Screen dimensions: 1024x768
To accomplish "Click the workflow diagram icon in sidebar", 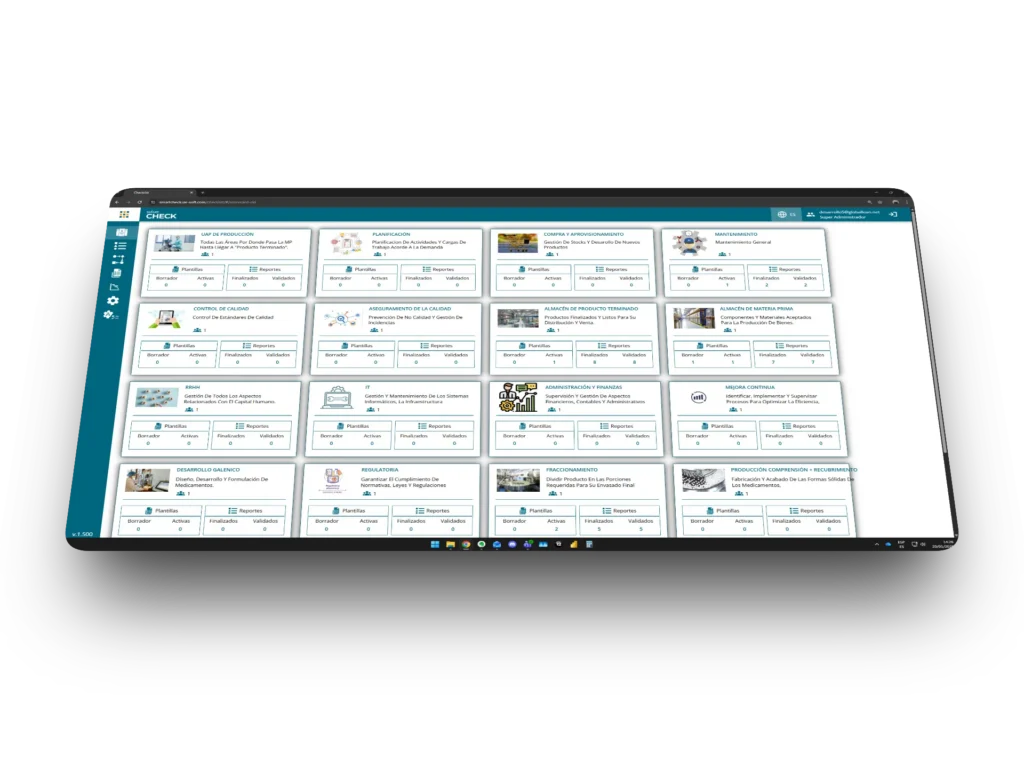I will (x=119, y=259).
